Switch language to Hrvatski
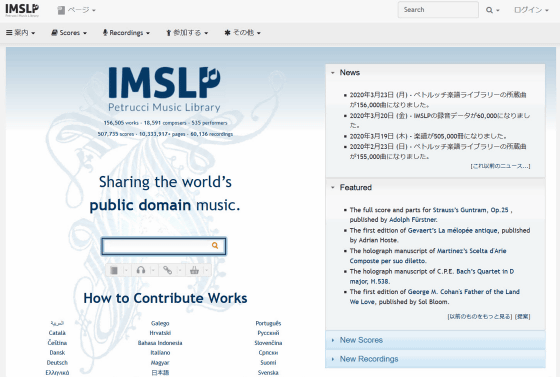560x377 pixels. 160,333
